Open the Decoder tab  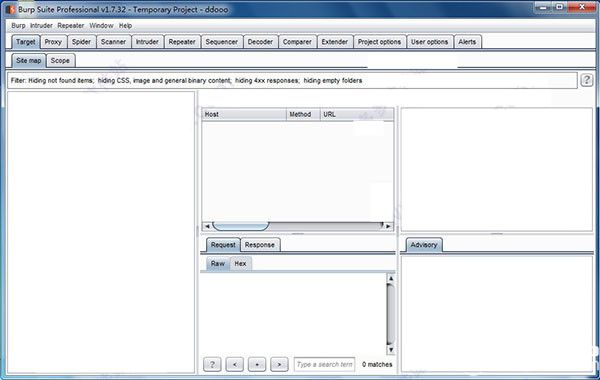[260, 42]
